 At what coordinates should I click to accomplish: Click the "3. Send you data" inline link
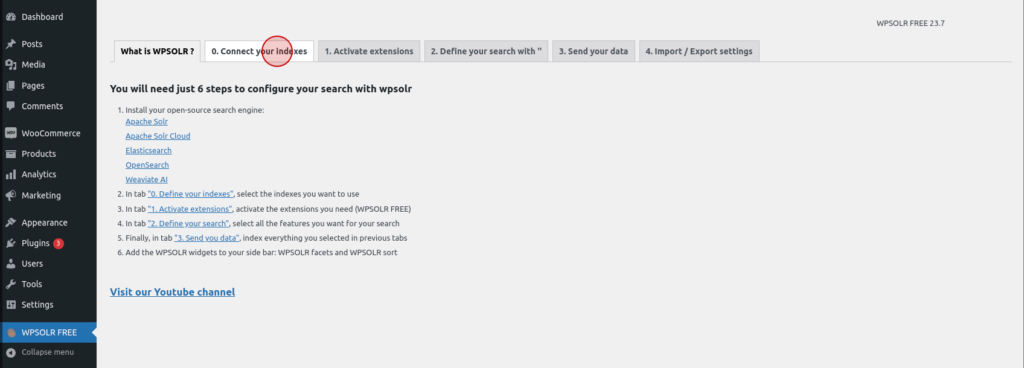207,238
